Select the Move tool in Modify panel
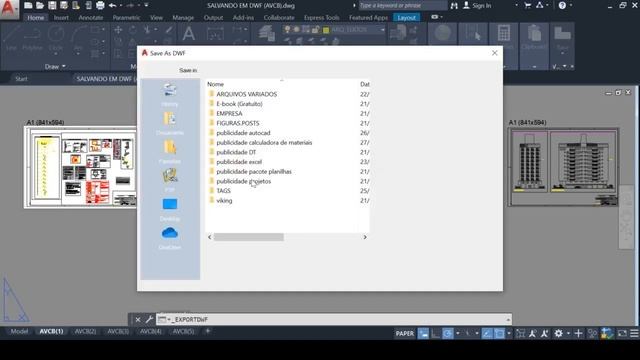 118,30
